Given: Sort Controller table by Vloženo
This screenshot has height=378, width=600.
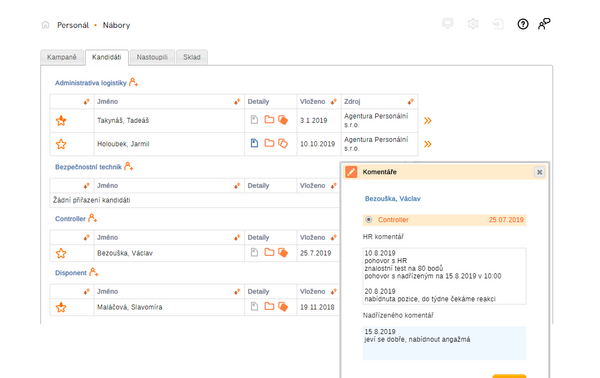Looking at the screenshot, I should point(334,238).
